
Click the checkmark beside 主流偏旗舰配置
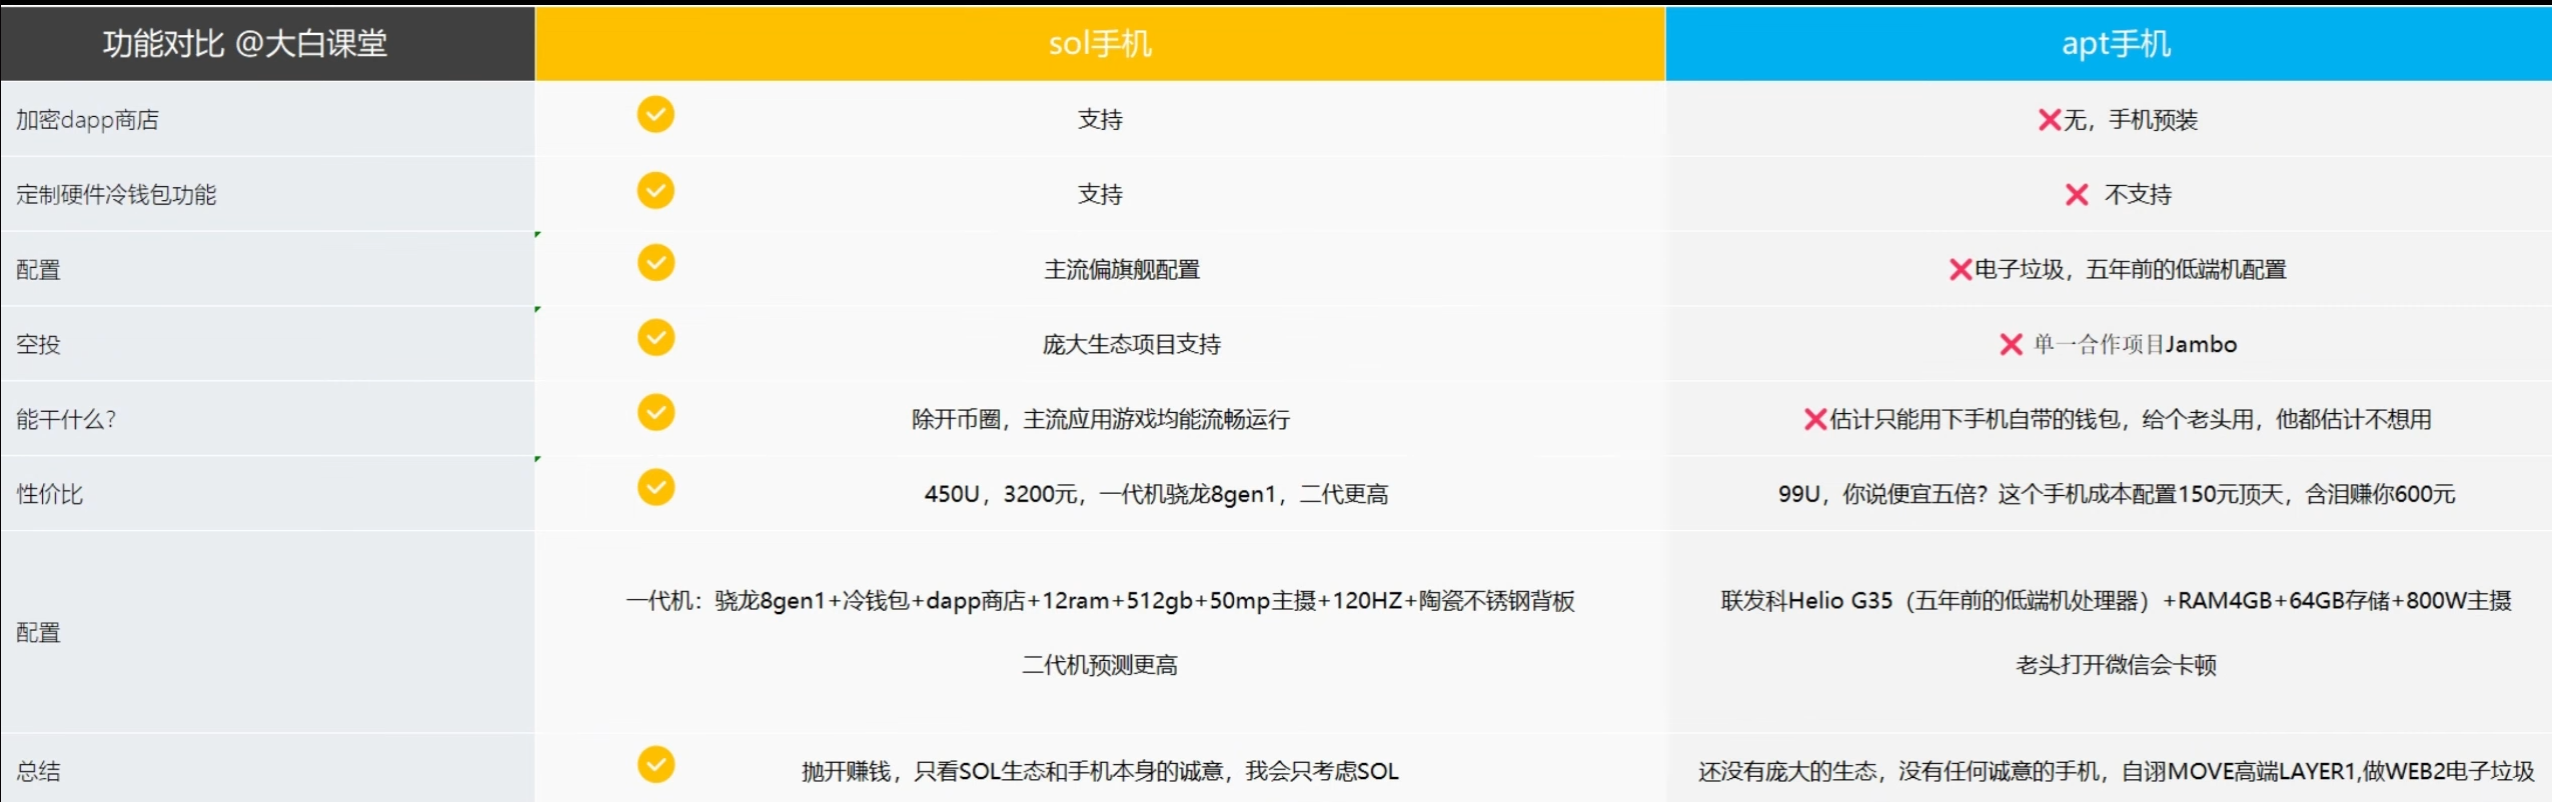656,263
